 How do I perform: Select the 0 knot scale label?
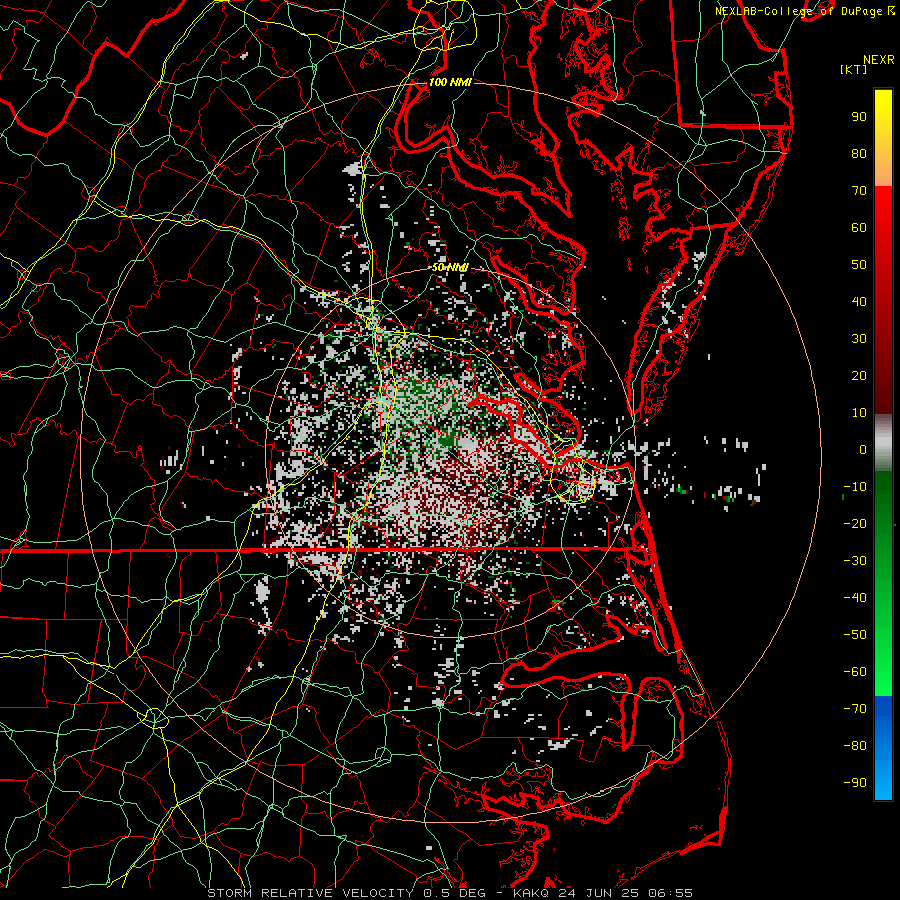[x=863, y=449]
